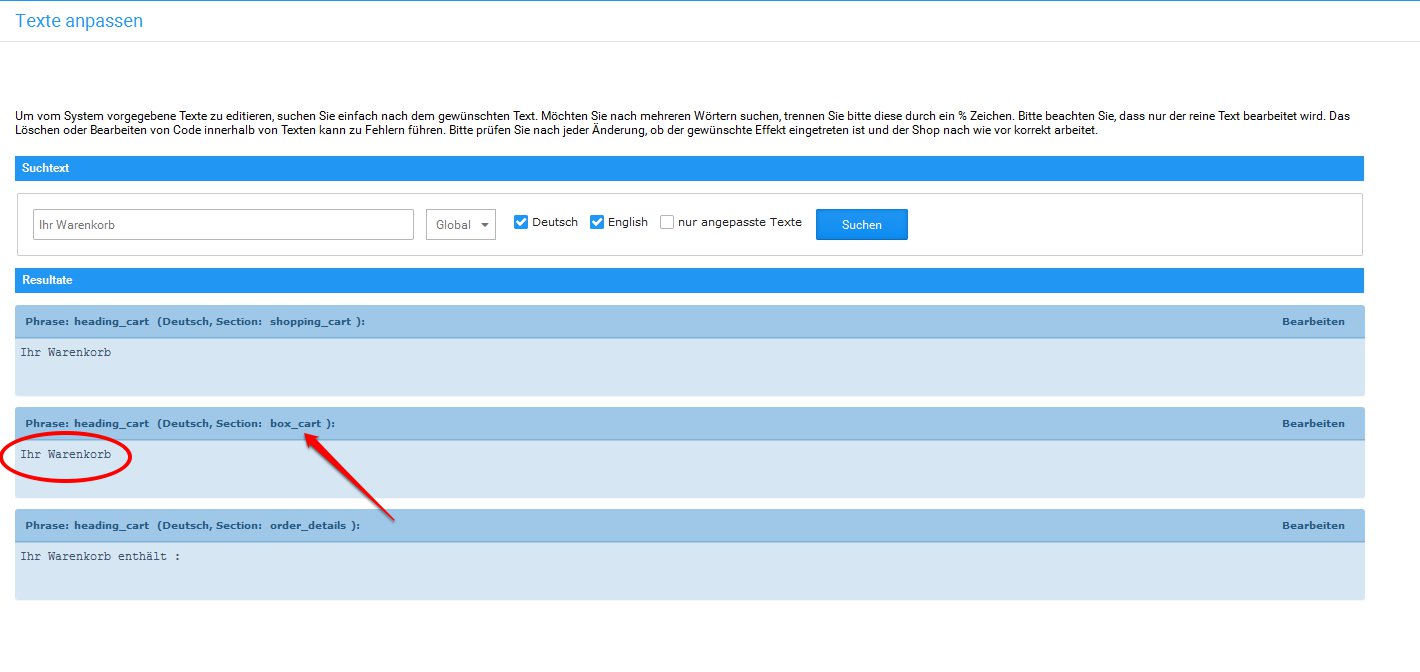Toggle the English language checkbox
The height and width of the screenshot is (672, 1420).
click(x=597, y=222)
